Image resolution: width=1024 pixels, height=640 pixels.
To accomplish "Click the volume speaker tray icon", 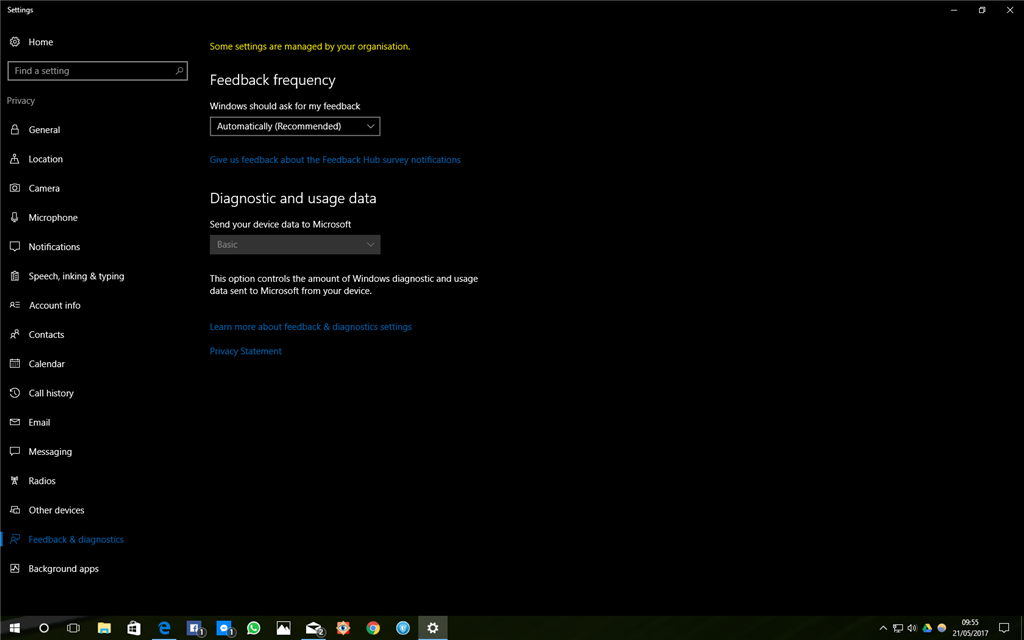I will coord(912,628).
